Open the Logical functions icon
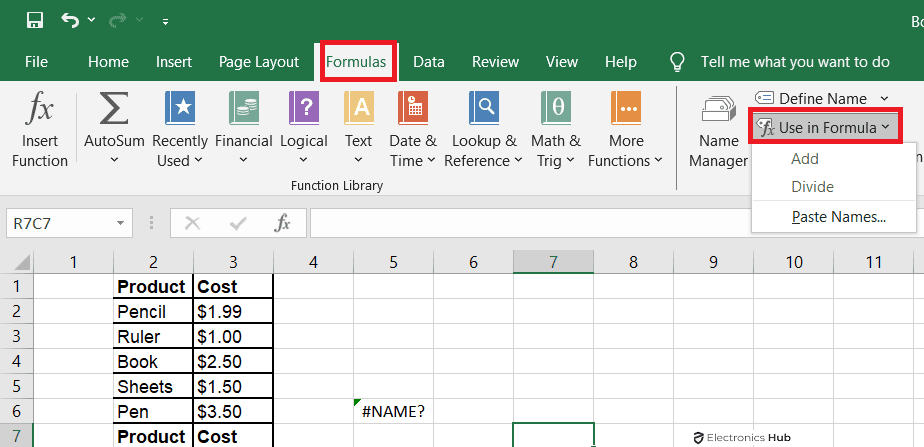The width and height of the screenshot is (924, 447). click(x=304, y=108)
